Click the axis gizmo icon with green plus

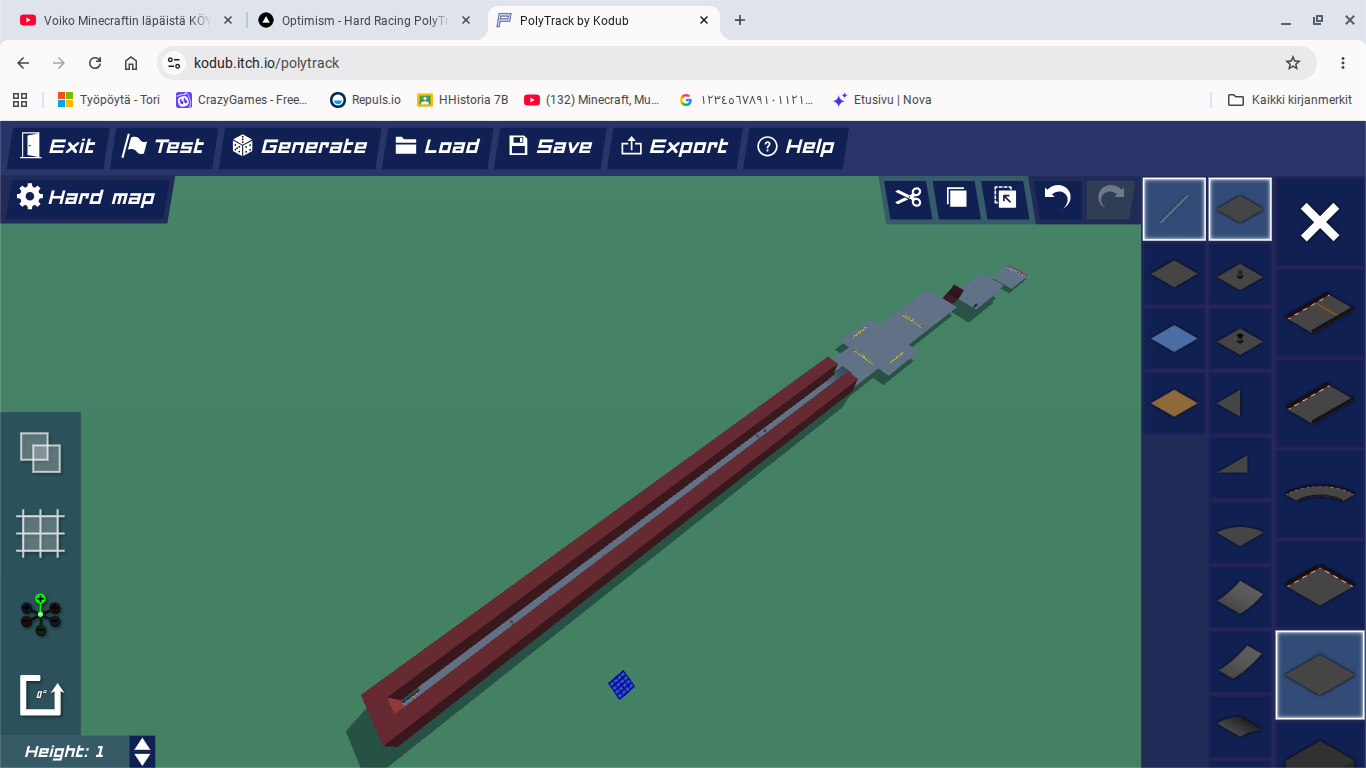[x=40, y=614]
